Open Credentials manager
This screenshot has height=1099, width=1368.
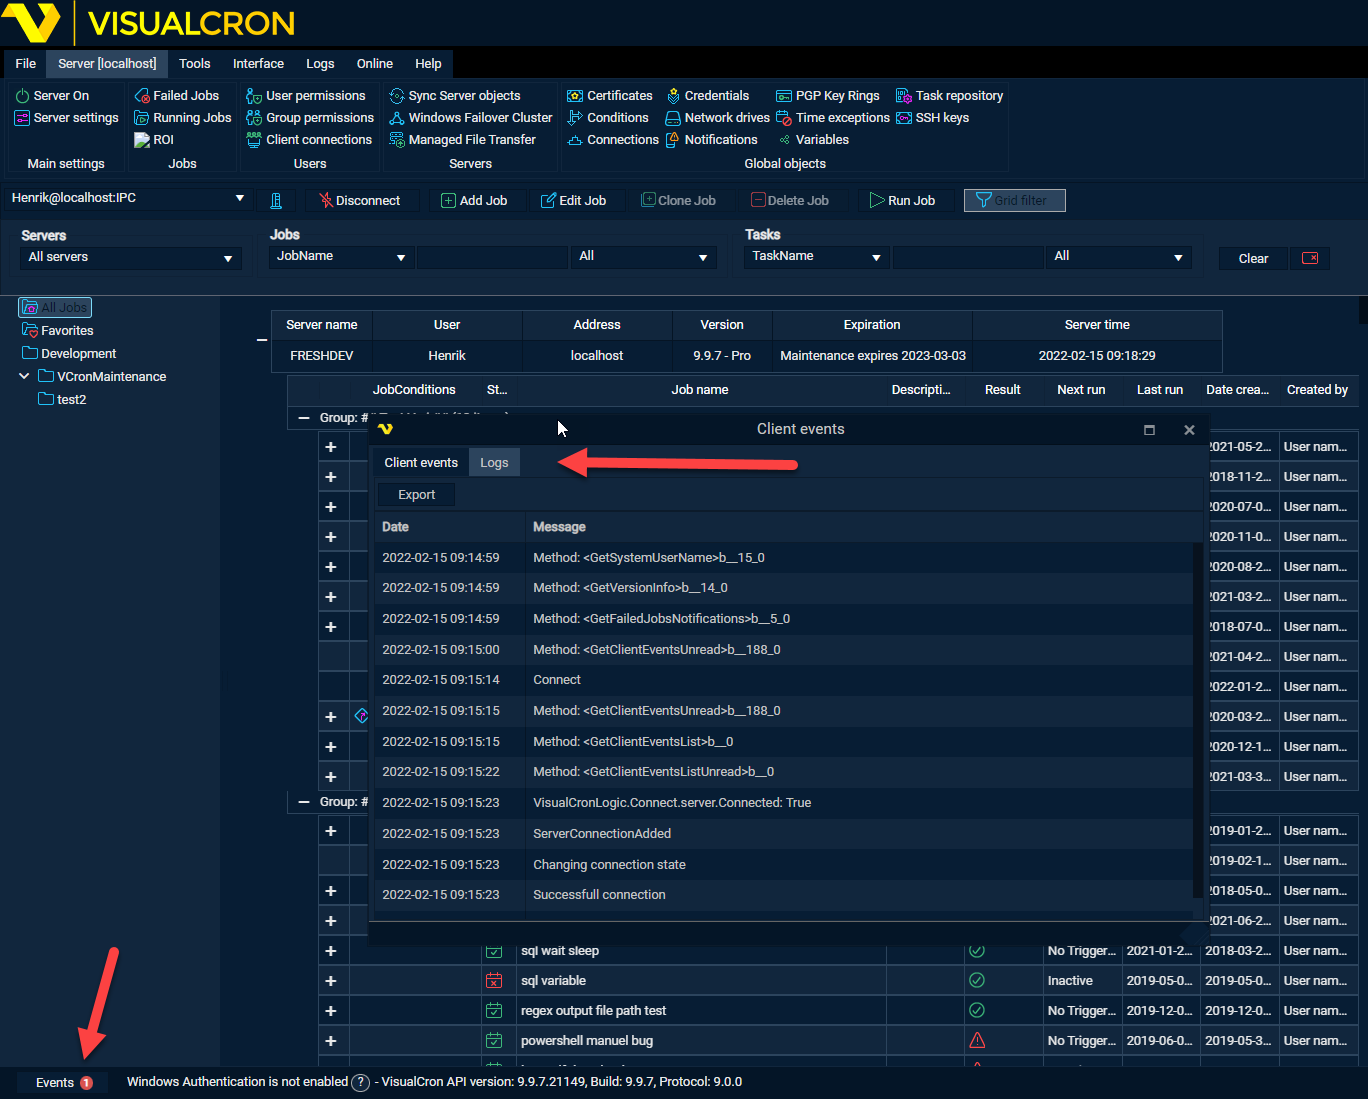click(x=707, y=96)
